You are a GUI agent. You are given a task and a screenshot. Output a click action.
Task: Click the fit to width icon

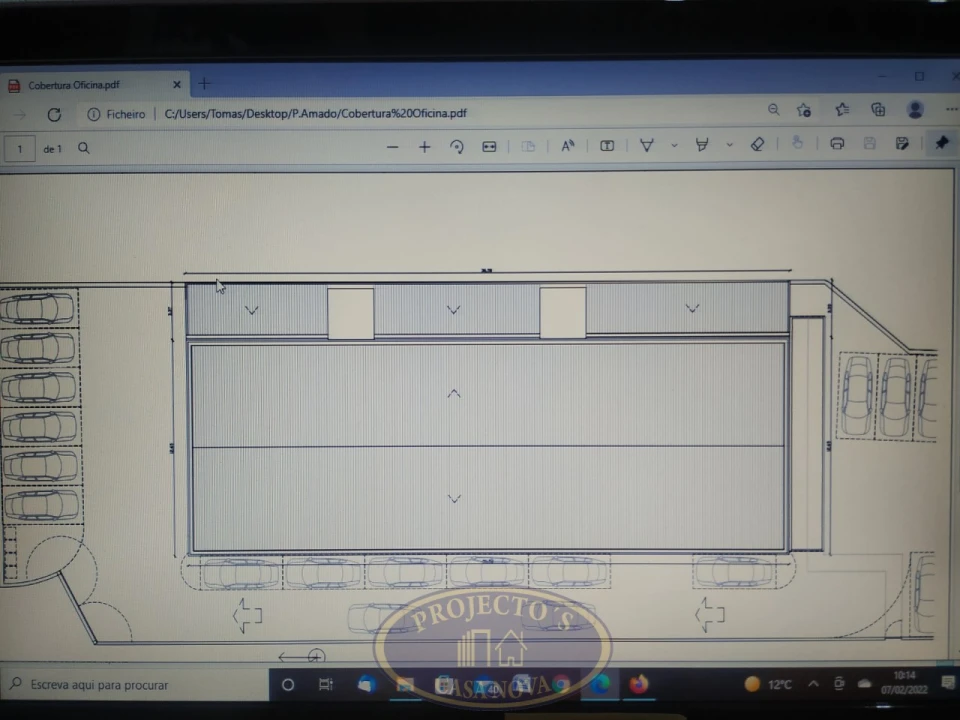[x=489, y=147]
